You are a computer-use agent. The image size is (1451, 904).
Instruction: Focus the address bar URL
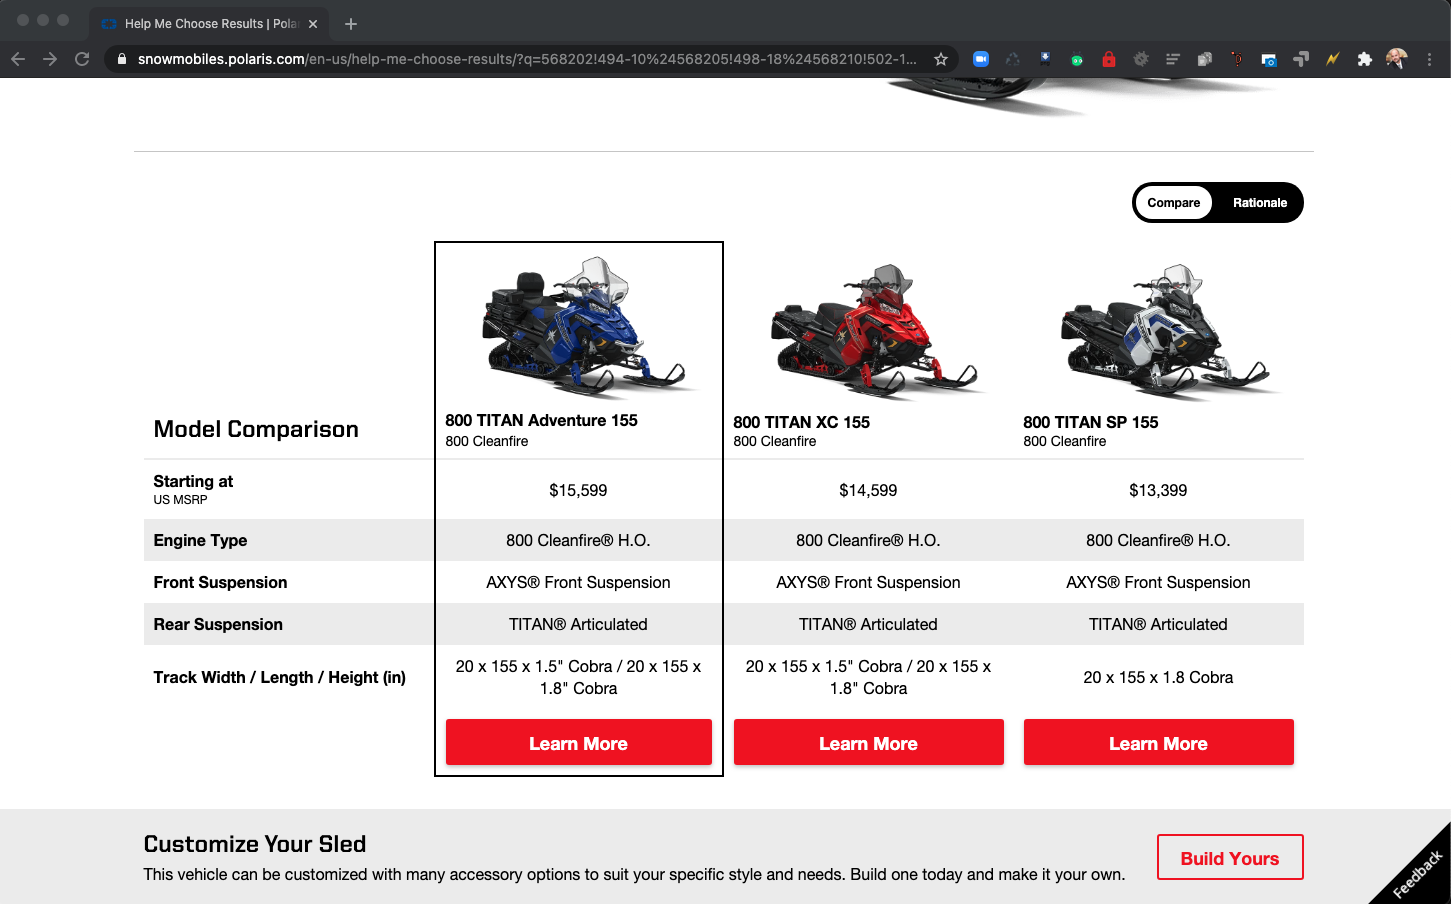(x=527, y=59)
